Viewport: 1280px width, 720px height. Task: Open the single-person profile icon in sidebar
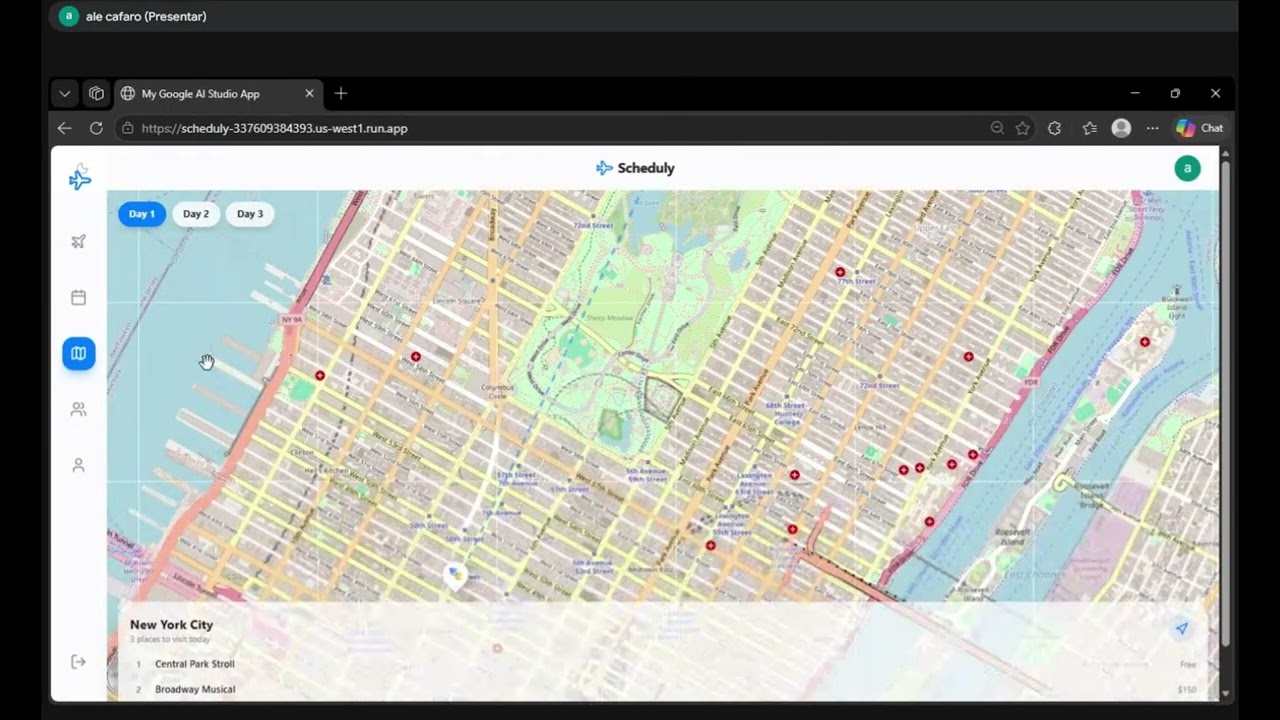(x=79, y=465)
